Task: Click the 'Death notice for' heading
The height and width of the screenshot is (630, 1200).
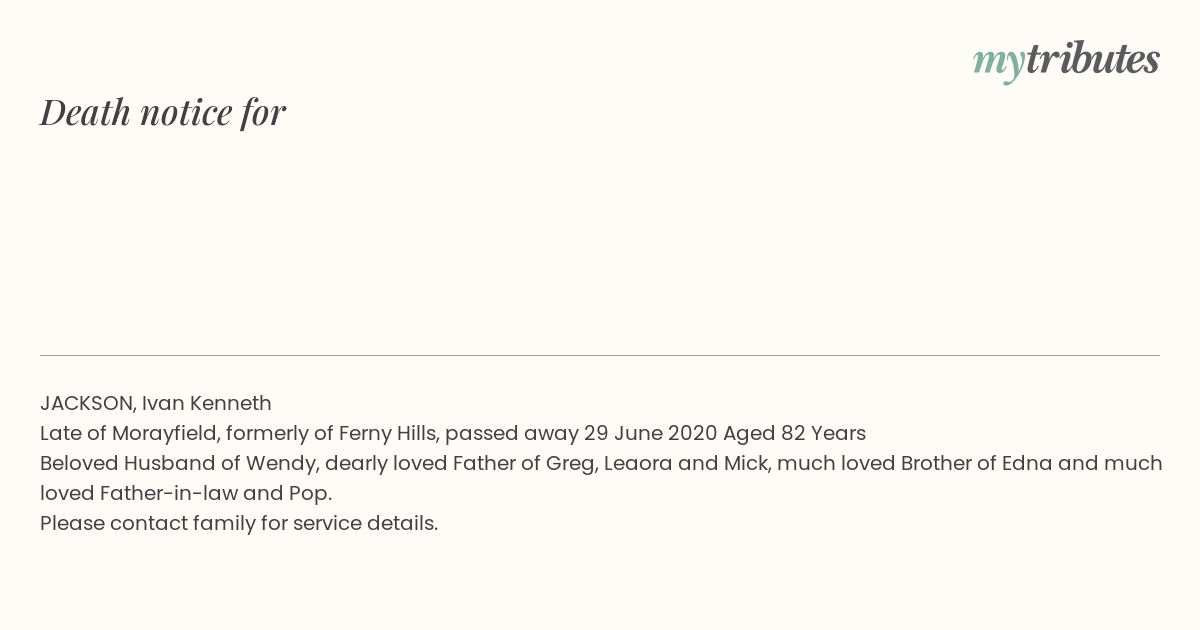Action: pyautogui.click(x=163, y=112)
